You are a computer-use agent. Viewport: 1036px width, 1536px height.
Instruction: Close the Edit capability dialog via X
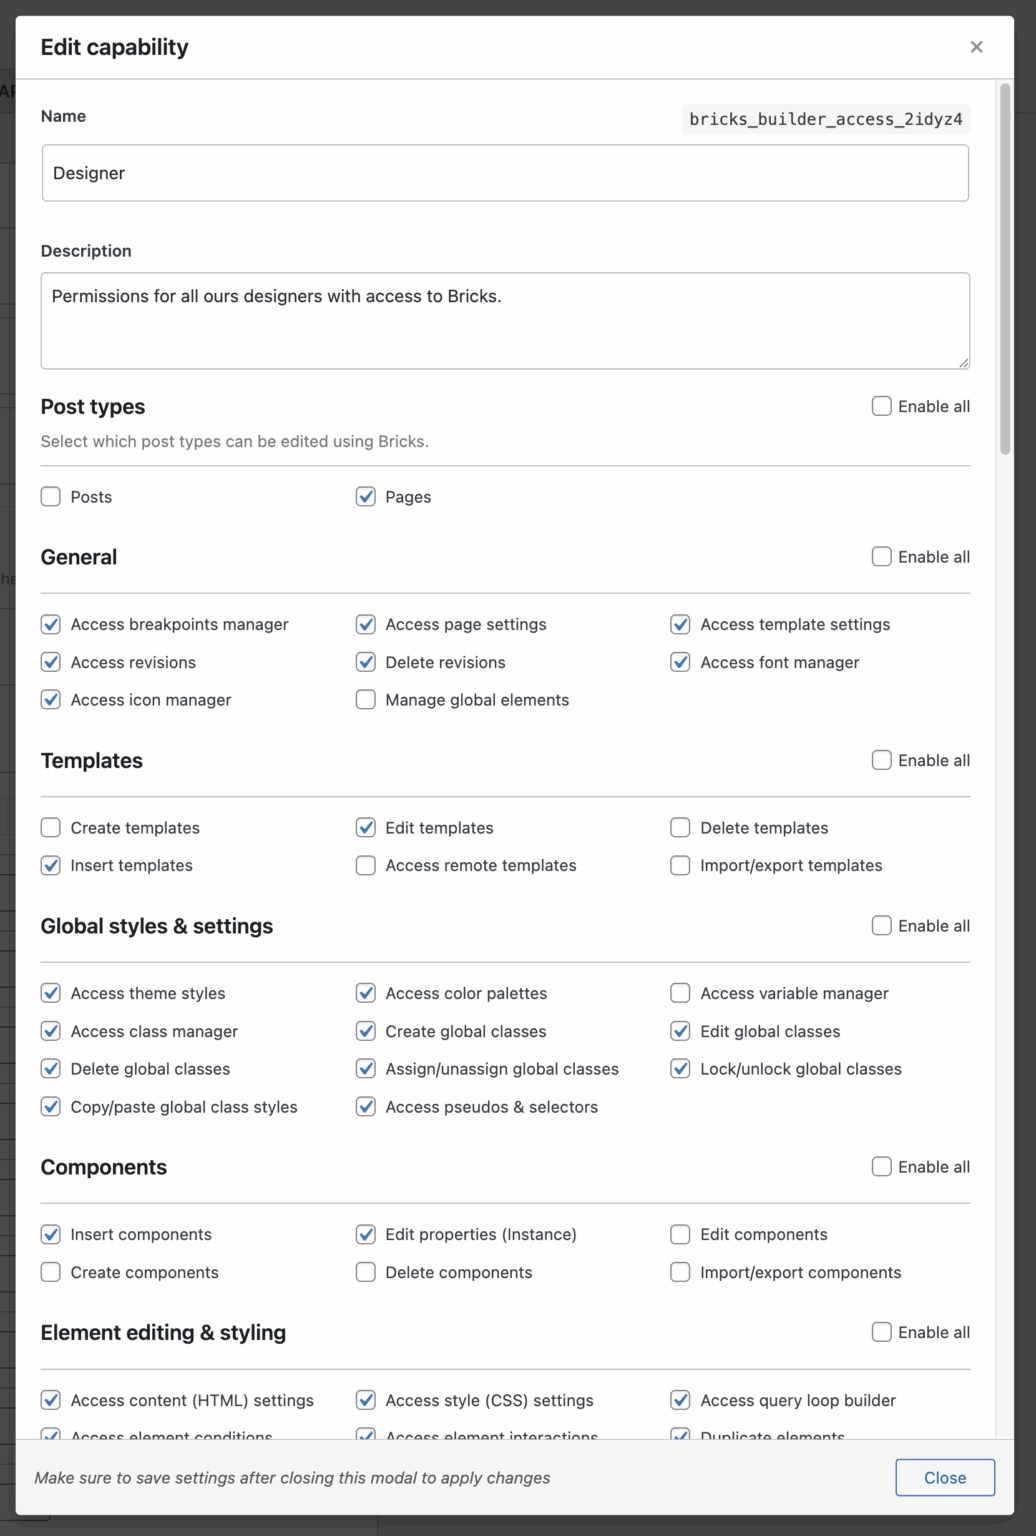point(976,46)
